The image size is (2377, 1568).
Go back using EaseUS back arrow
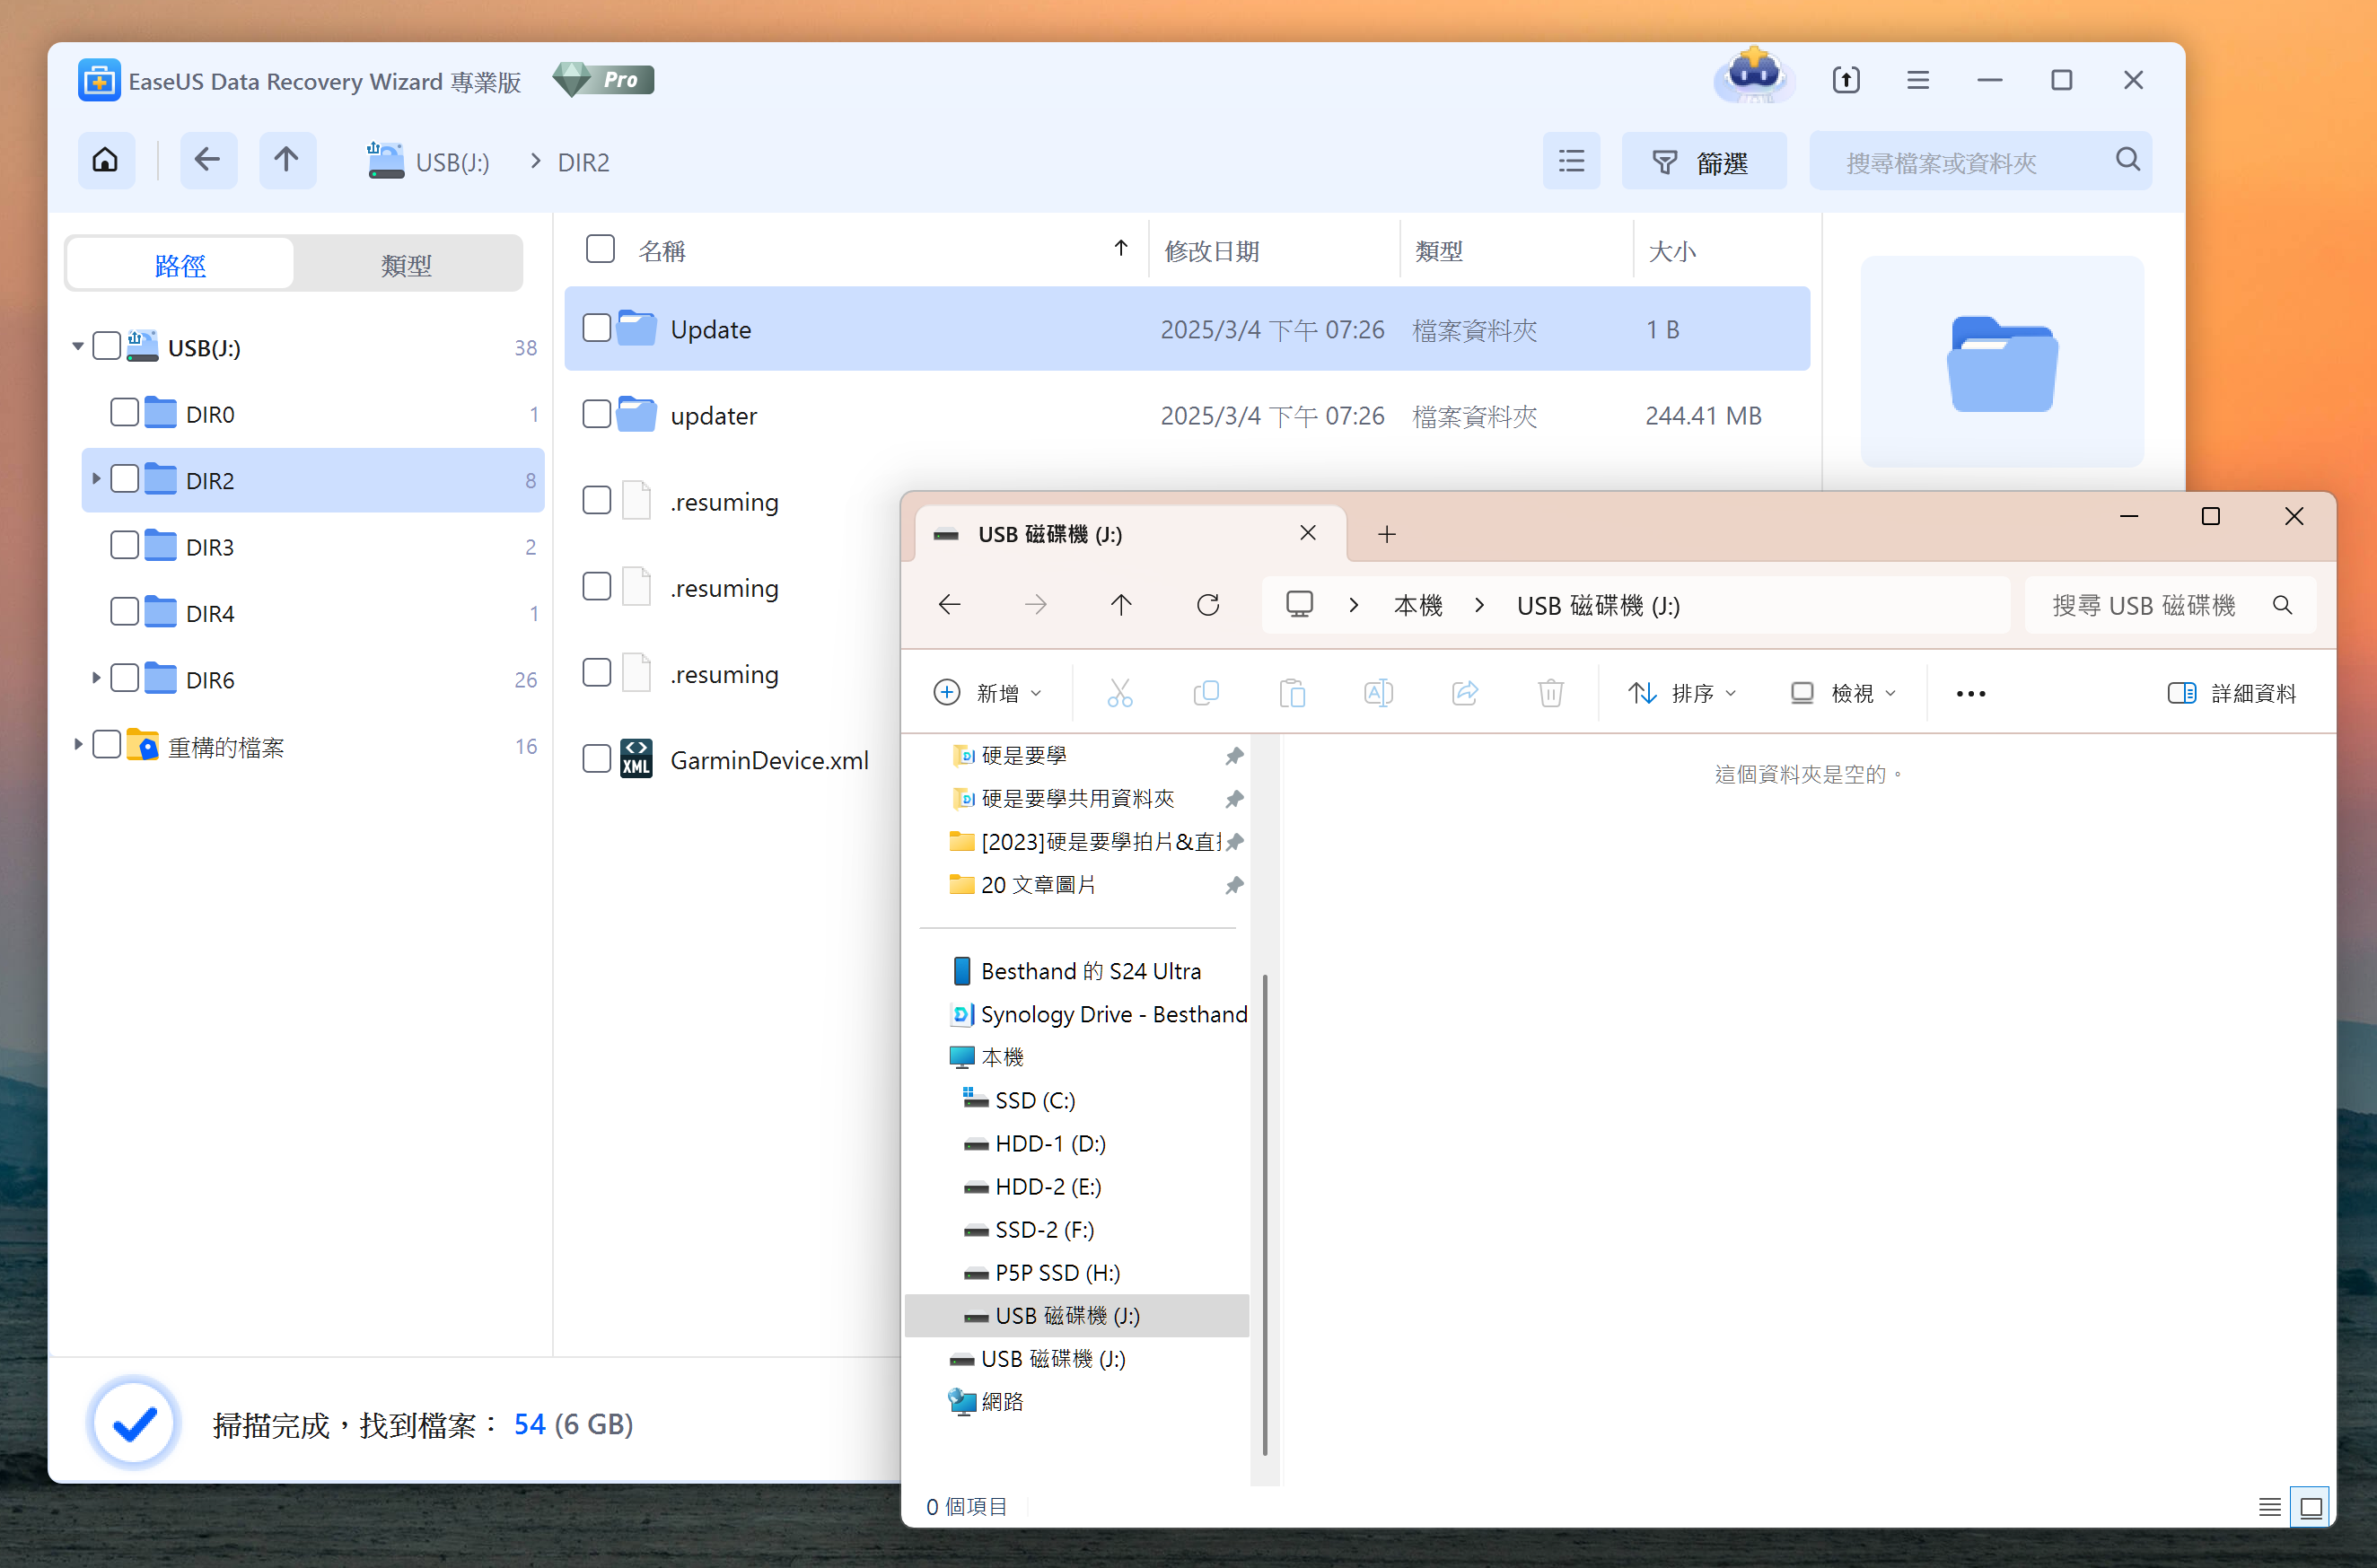tap(208, 160)
